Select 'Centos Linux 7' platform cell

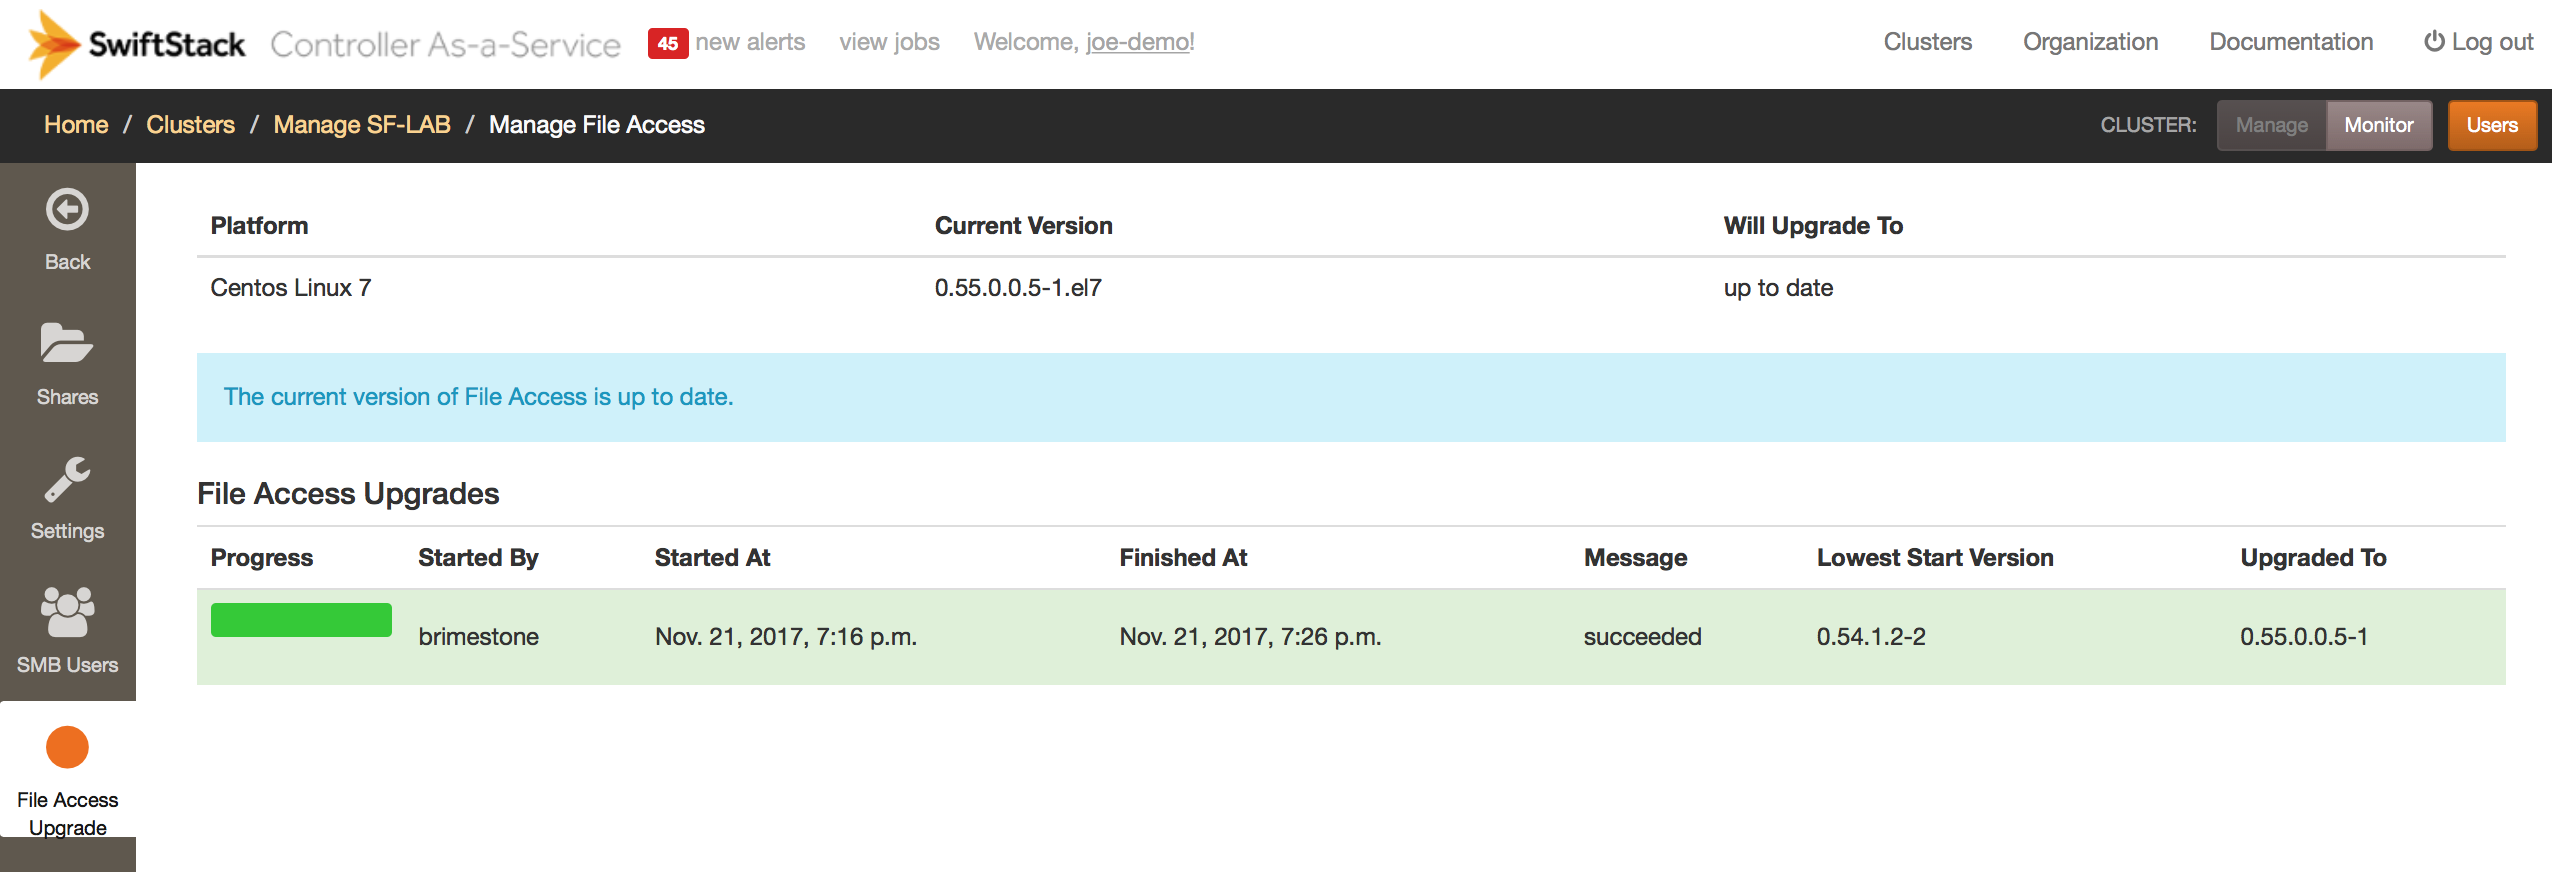pos(291,288)
